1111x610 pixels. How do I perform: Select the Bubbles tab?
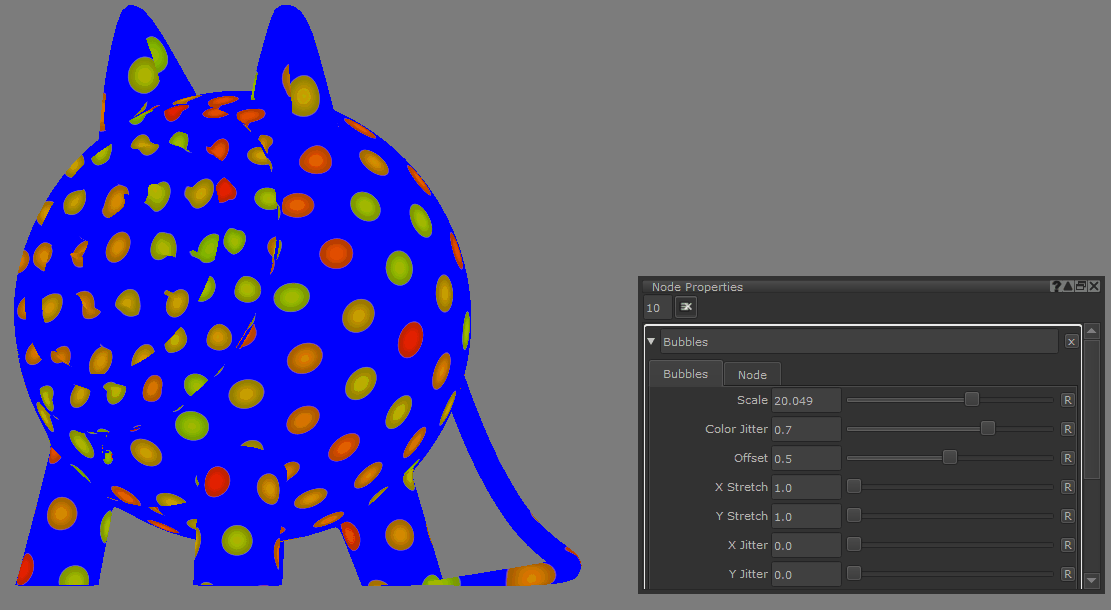685,374
